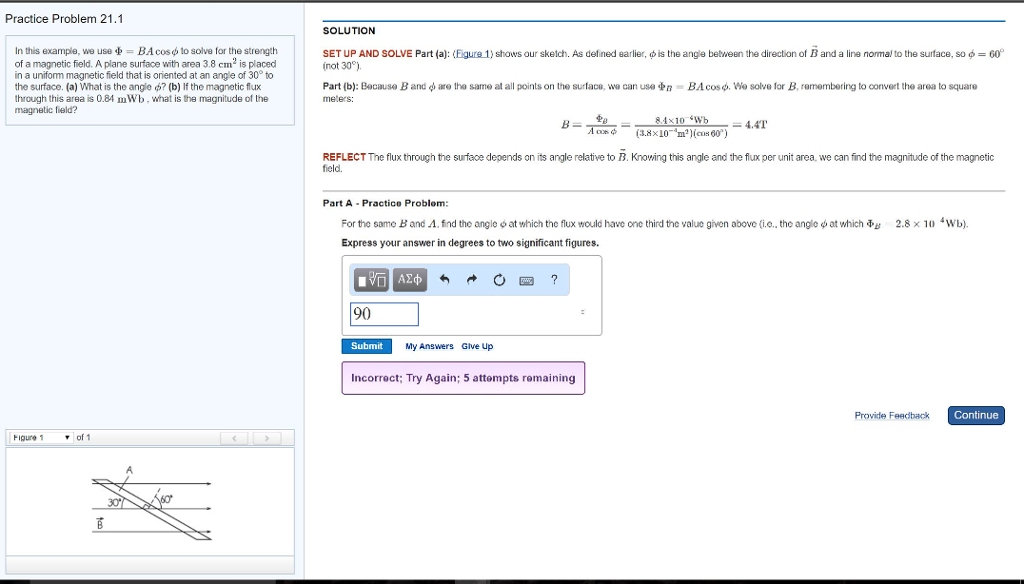Image resolution: width=1024 pixels, height=584 pixels.
Task: Click the answer input field showing 90
Action: click(385, 314)
